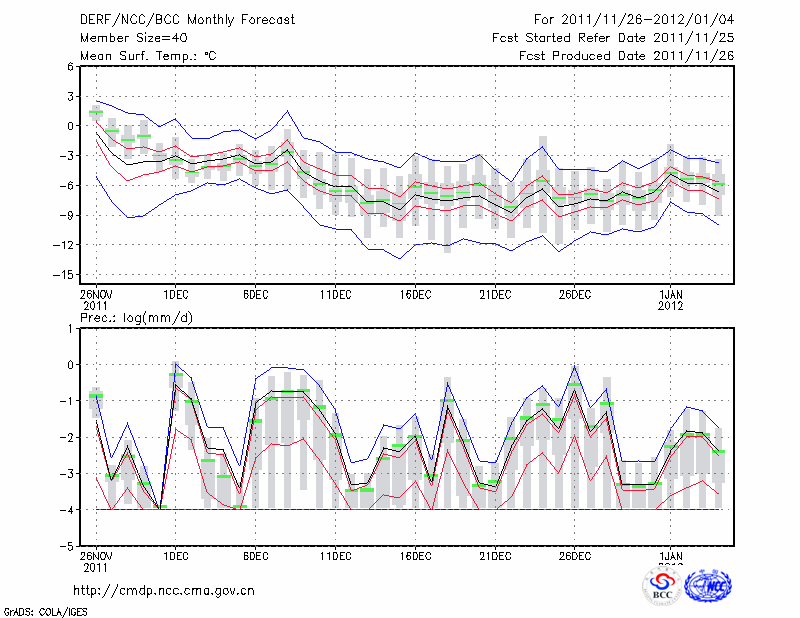This screenshot has width=800, height=618.
Task: Click the Prec.: log(mm/d) chart heading
Action: coord(137,318)
